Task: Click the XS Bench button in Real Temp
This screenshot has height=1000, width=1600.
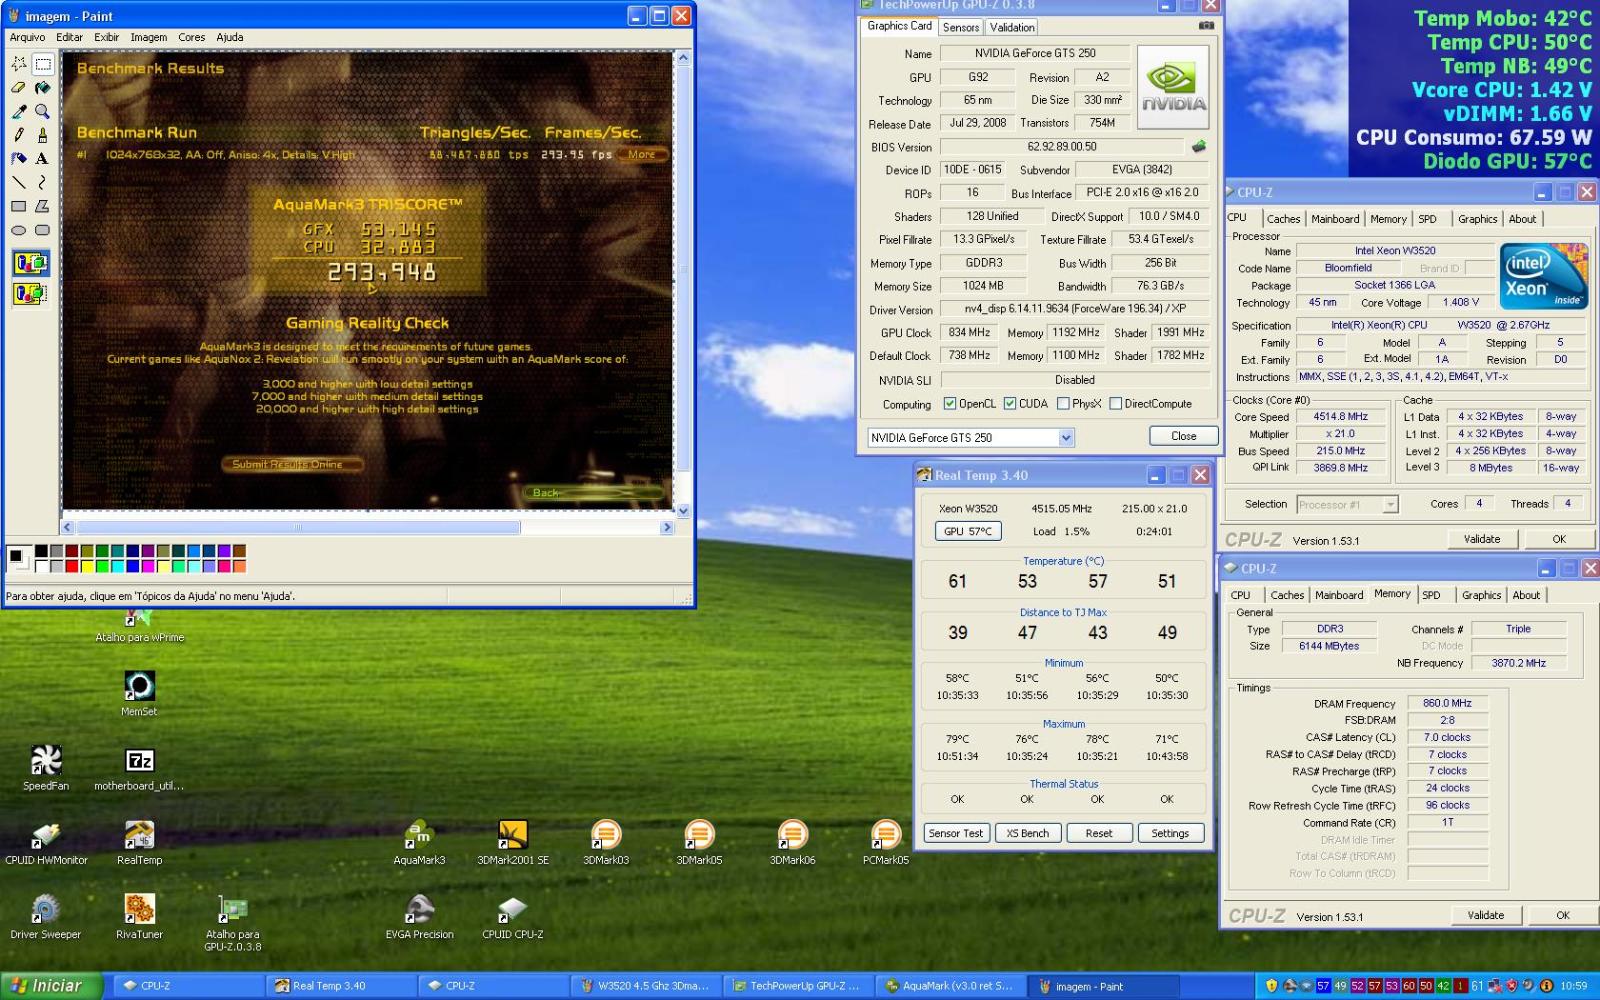Action: (x=1027, y=833)
